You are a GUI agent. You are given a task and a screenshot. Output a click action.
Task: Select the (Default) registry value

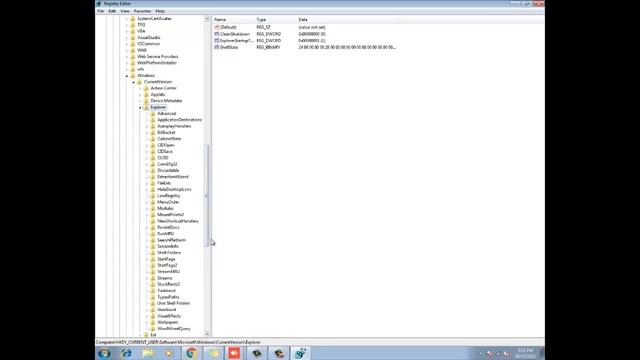coord(229,27)
